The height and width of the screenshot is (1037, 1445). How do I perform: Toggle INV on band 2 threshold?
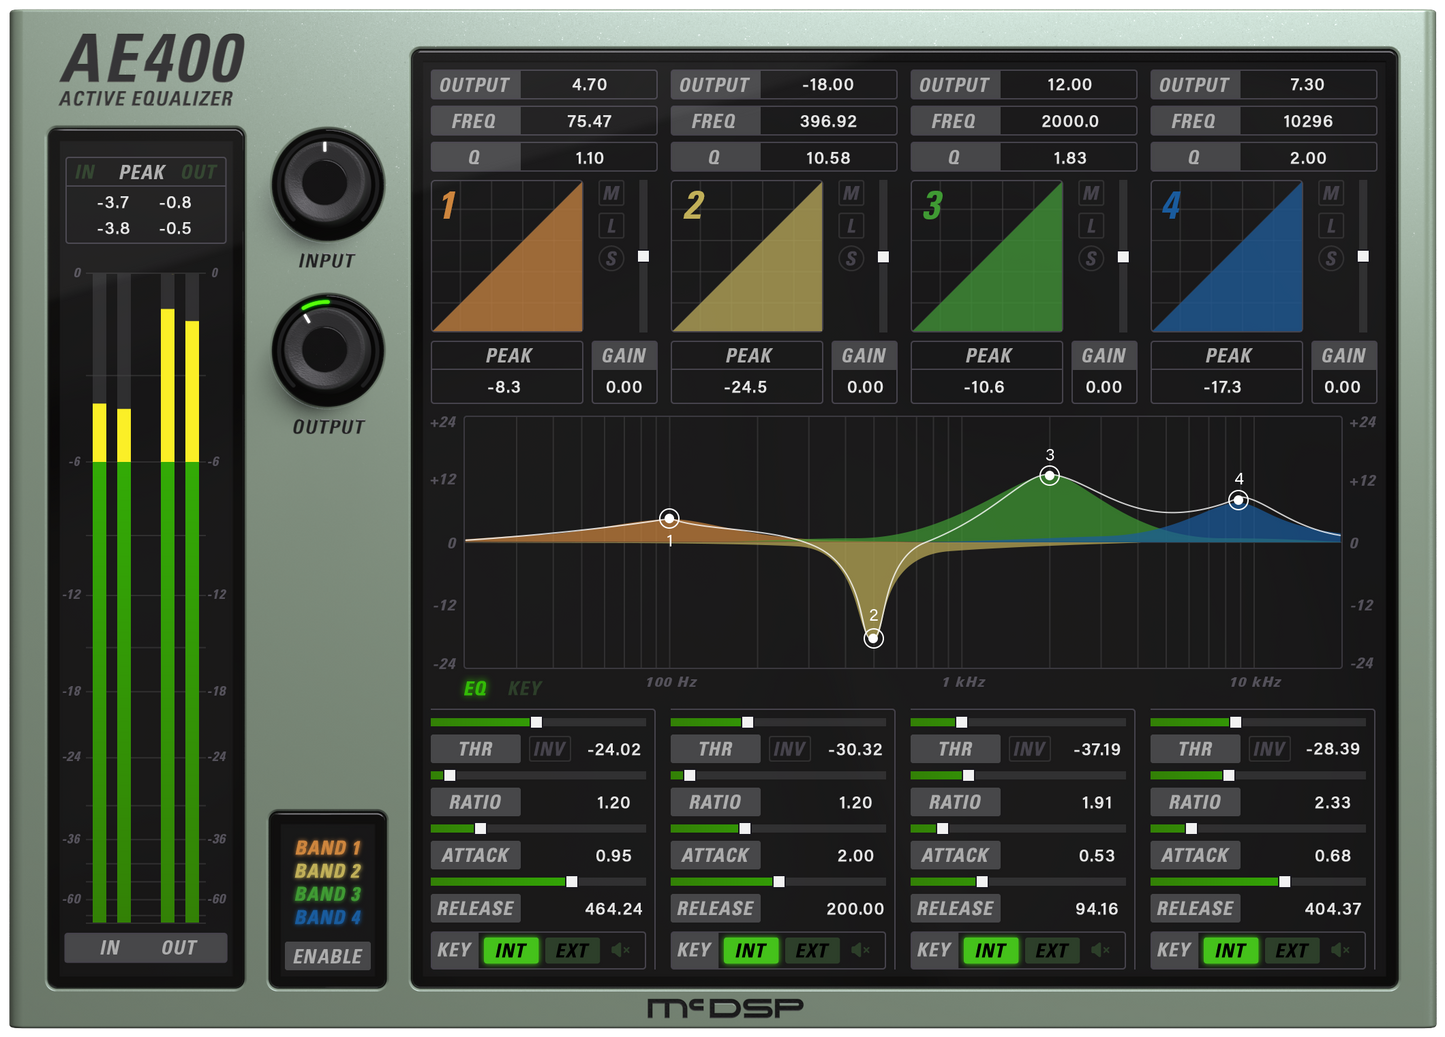pyautogui.click(x=789, y=748)
